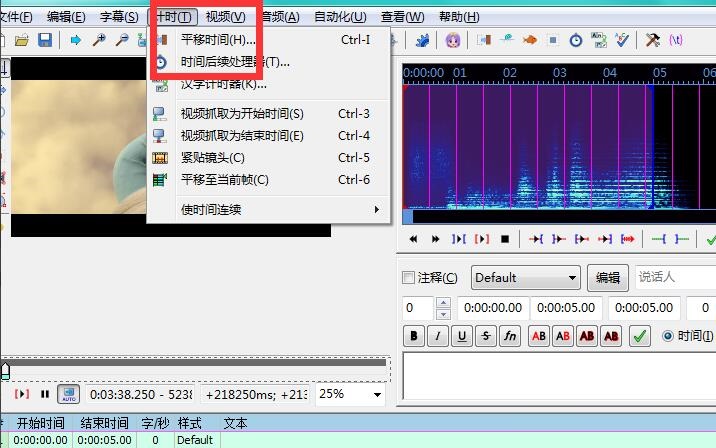
Task: Toggle strikethrough formatting button
Action: click(x=486, y=336)
